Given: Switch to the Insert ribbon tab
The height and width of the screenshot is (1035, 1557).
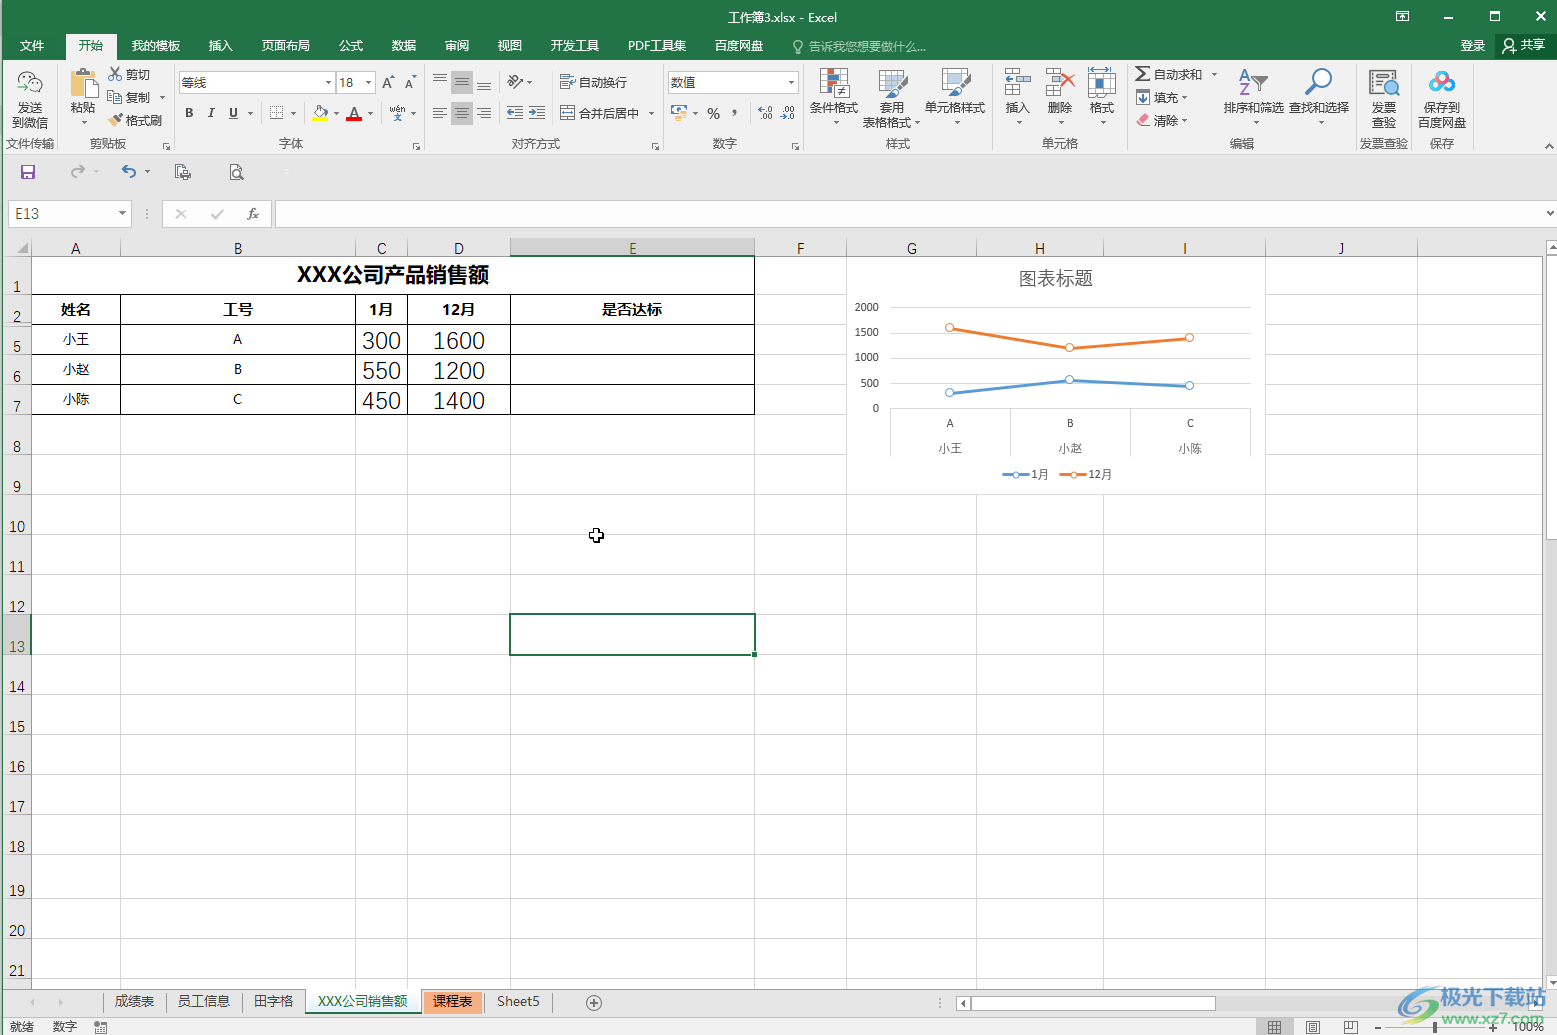Looking at the screenshot, I should (x=220, y=46).
